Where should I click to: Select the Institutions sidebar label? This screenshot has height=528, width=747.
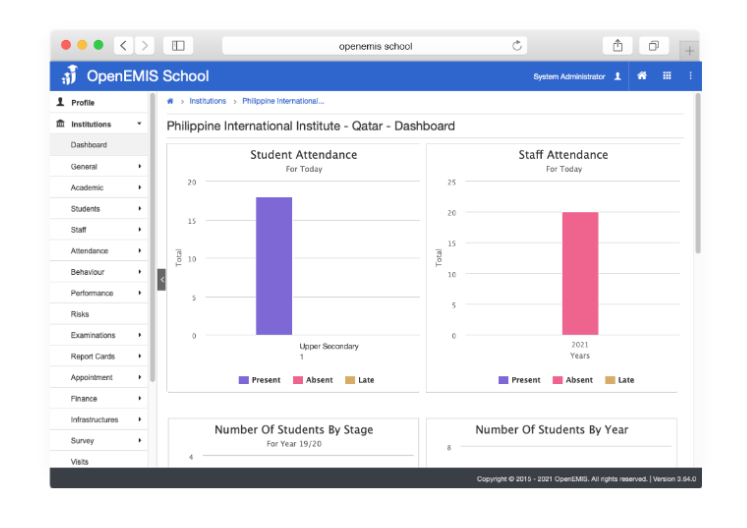(x=91, y=124)
